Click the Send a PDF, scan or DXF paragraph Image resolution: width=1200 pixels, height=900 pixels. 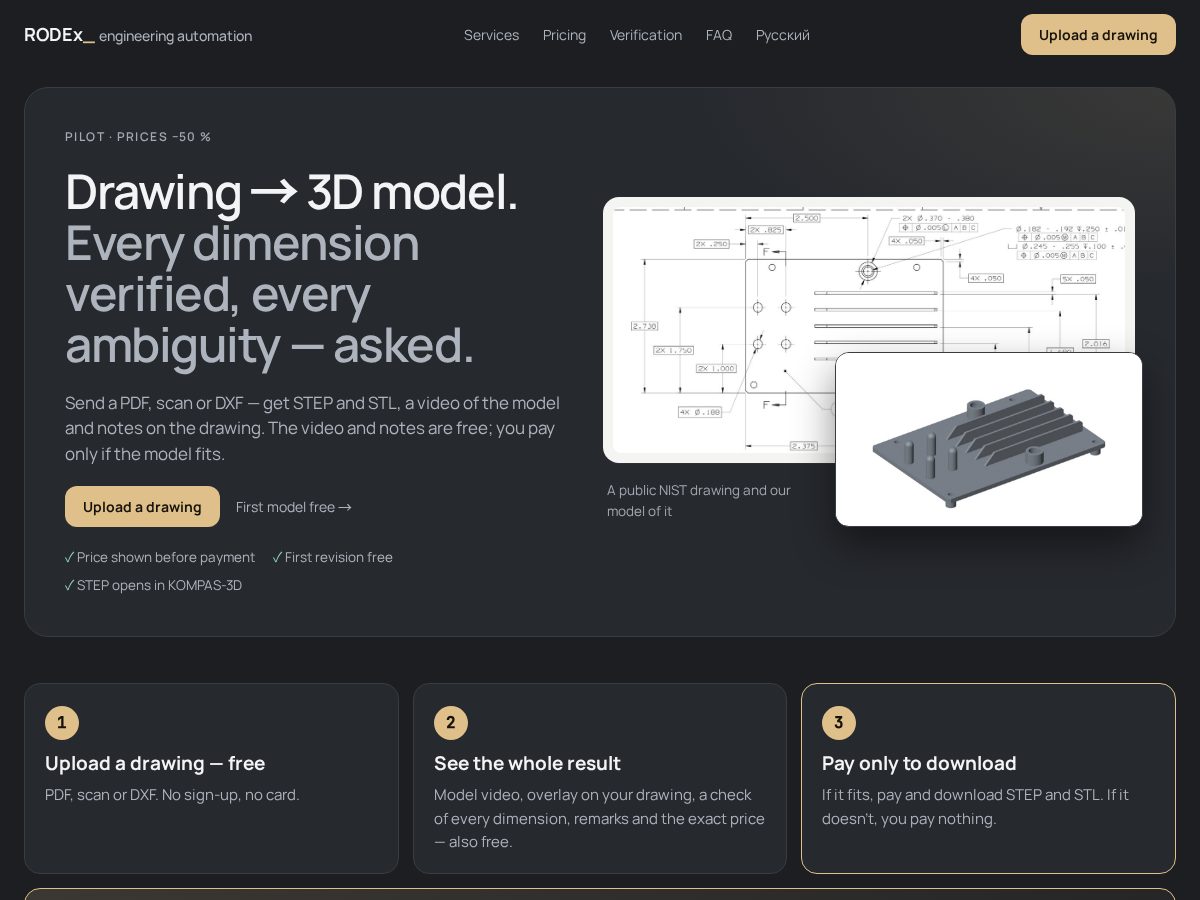[312, 428]
